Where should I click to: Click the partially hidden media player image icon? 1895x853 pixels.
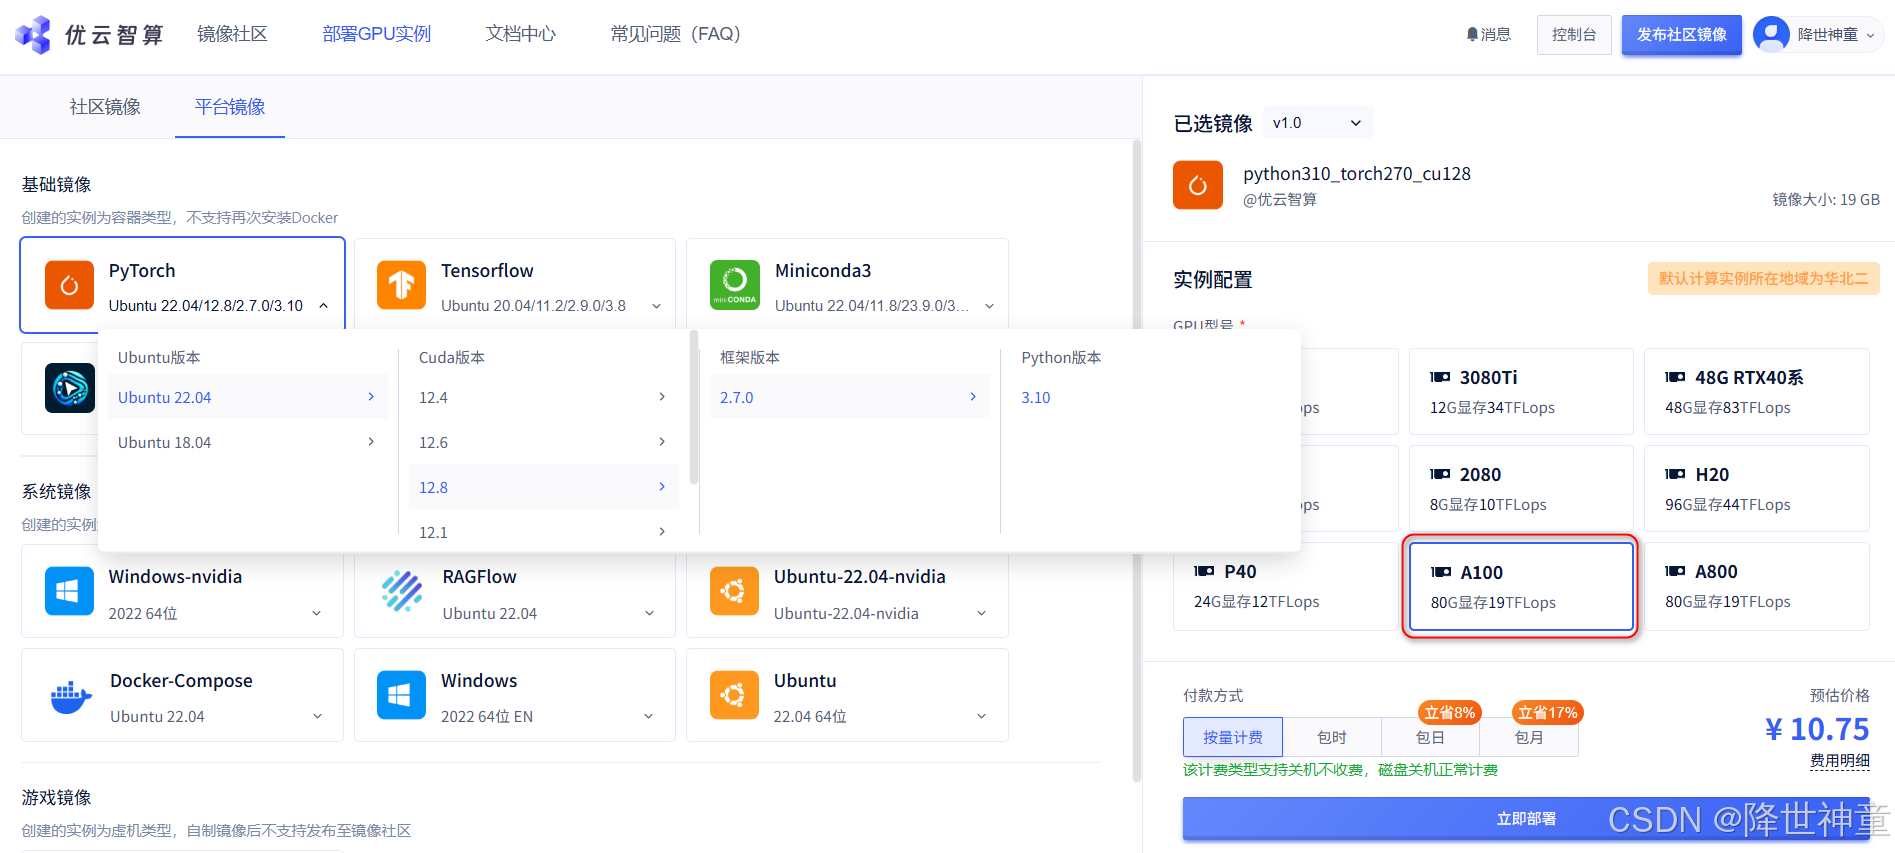[70, 388]
